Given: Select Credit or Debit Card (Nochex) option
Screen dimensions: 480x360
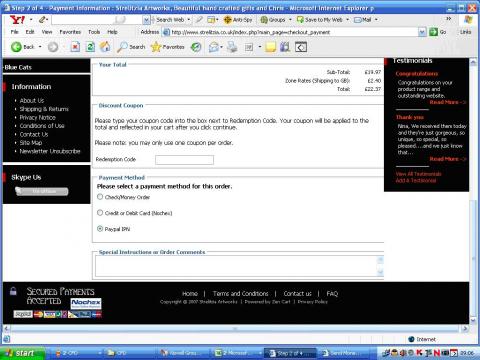Looking at the screenshot, I should [100, 213].
